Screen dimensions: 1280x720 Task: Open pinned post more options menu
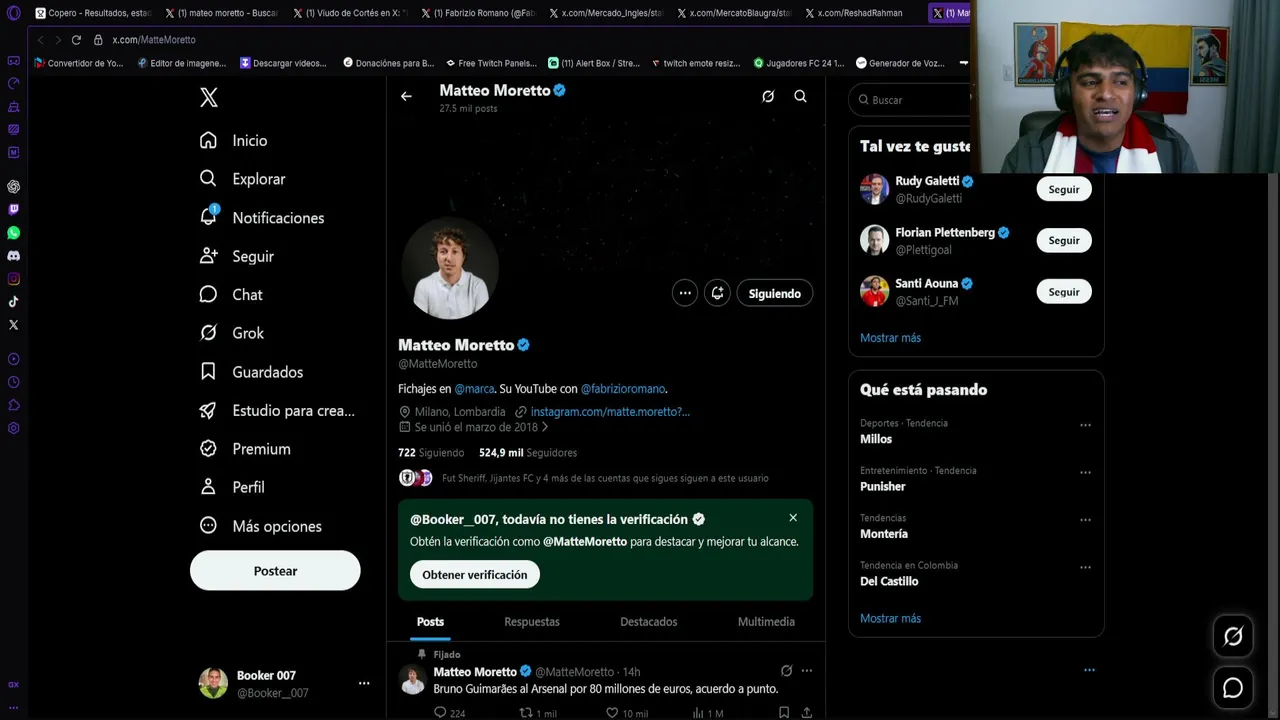(807, 671)
